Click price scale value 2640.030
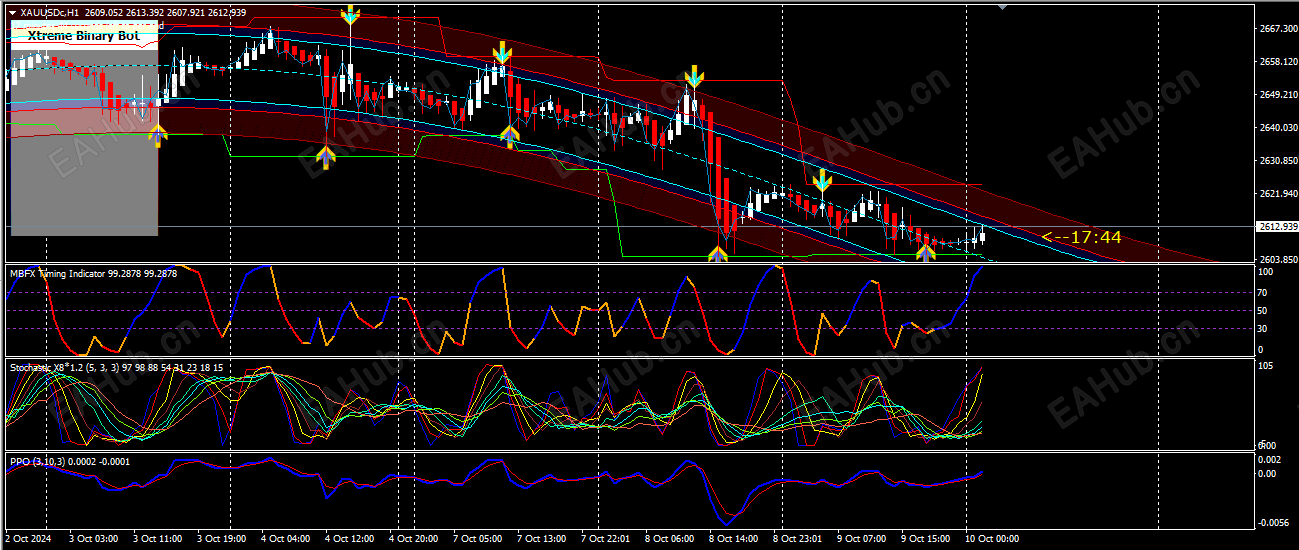1299x550 pixels. [x=1277, y=128]
